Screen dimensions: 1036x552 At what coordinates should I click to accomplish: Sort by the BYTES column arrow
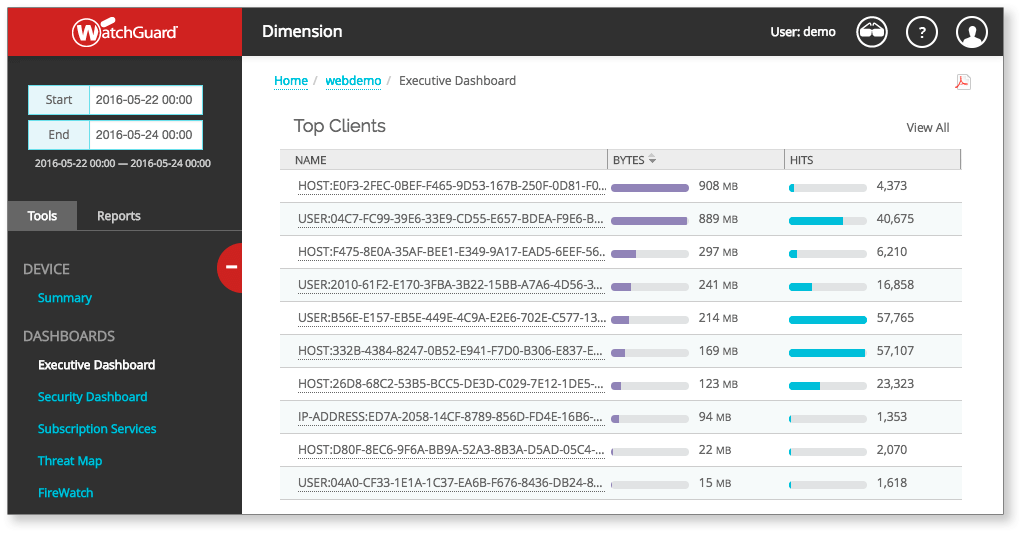pos(652,160)
